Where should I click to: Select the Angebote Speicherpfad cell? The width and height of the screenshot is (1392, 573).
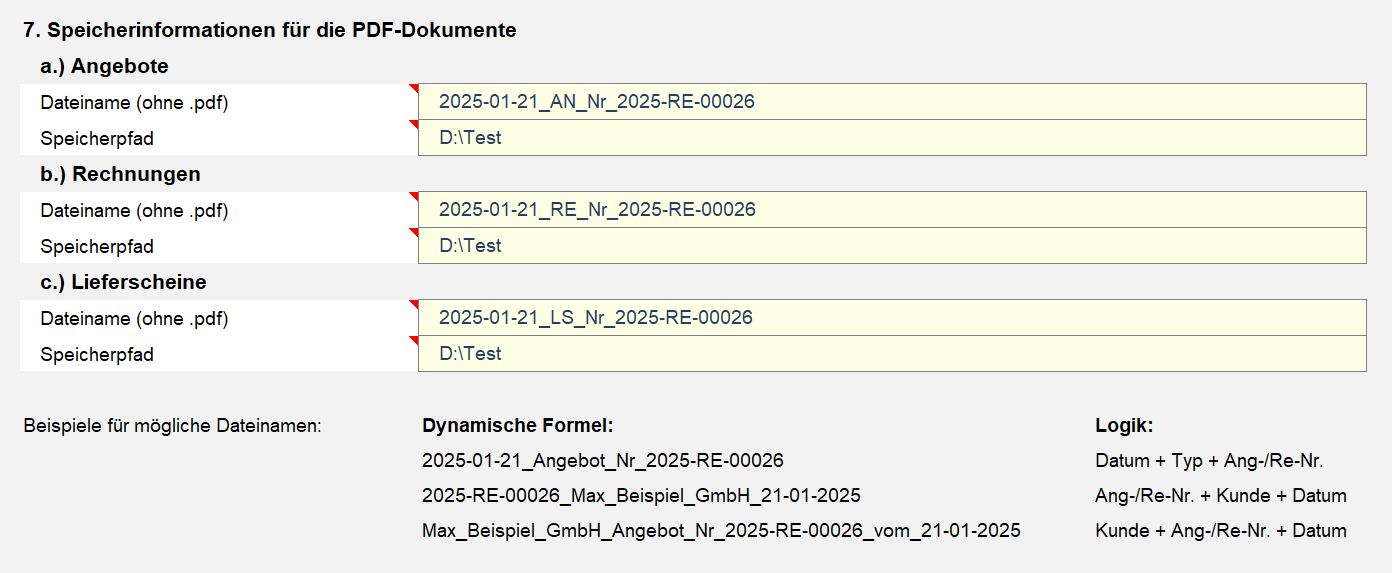pos(892,138)
